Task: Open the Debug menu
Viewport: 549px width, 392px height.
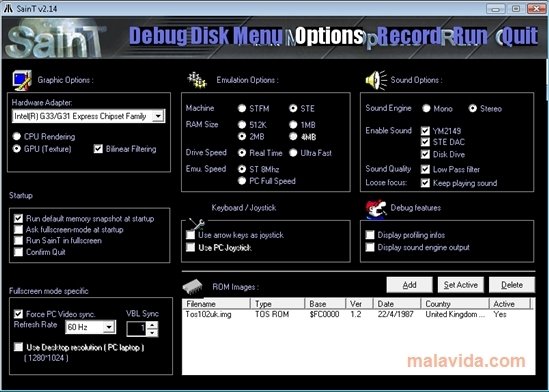Action: [x=159, y=36]
